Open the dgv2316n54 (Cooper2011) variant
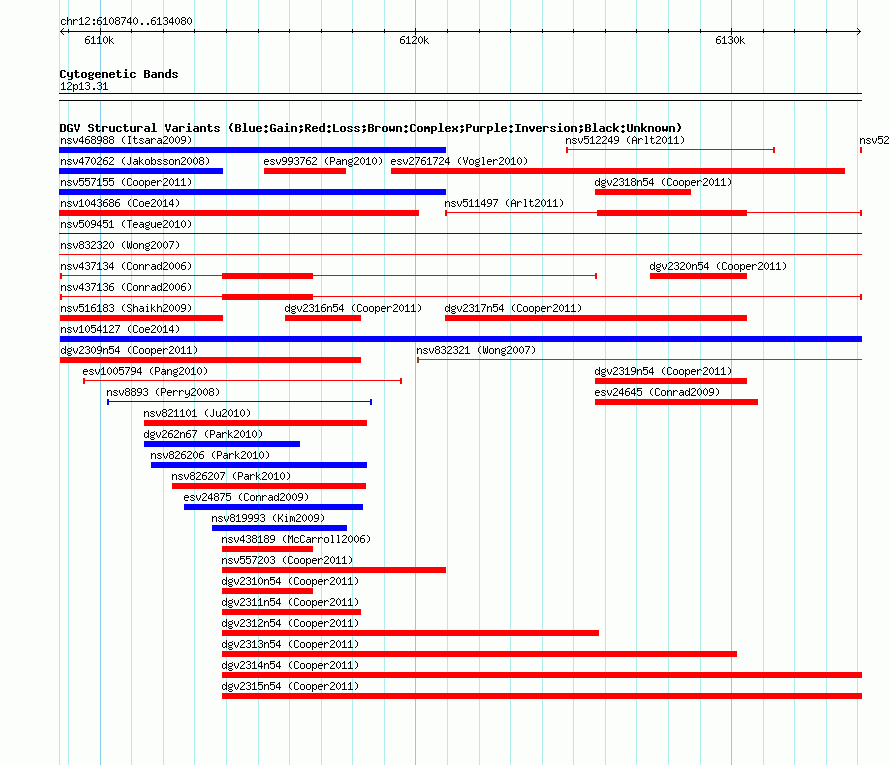Viewport: 890px width, 765px height. tap(353, 308)
